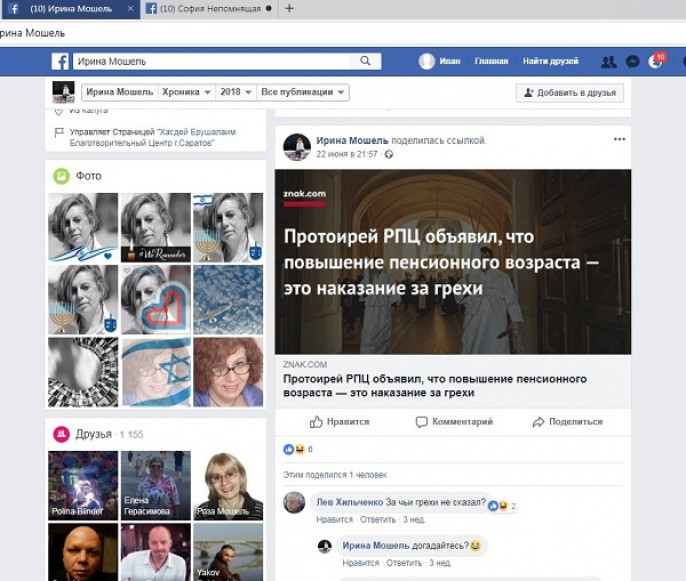Click Этим поделился 1 человек
Viewport: 686px width, 581px height.
click(x=335, y=475)
